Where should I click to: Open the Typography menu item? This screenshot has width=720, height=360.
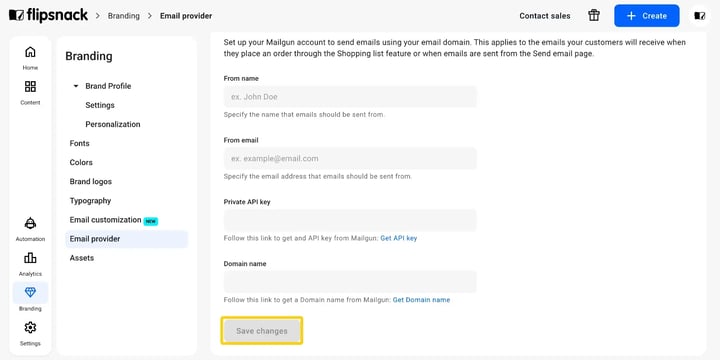point(90,201)
